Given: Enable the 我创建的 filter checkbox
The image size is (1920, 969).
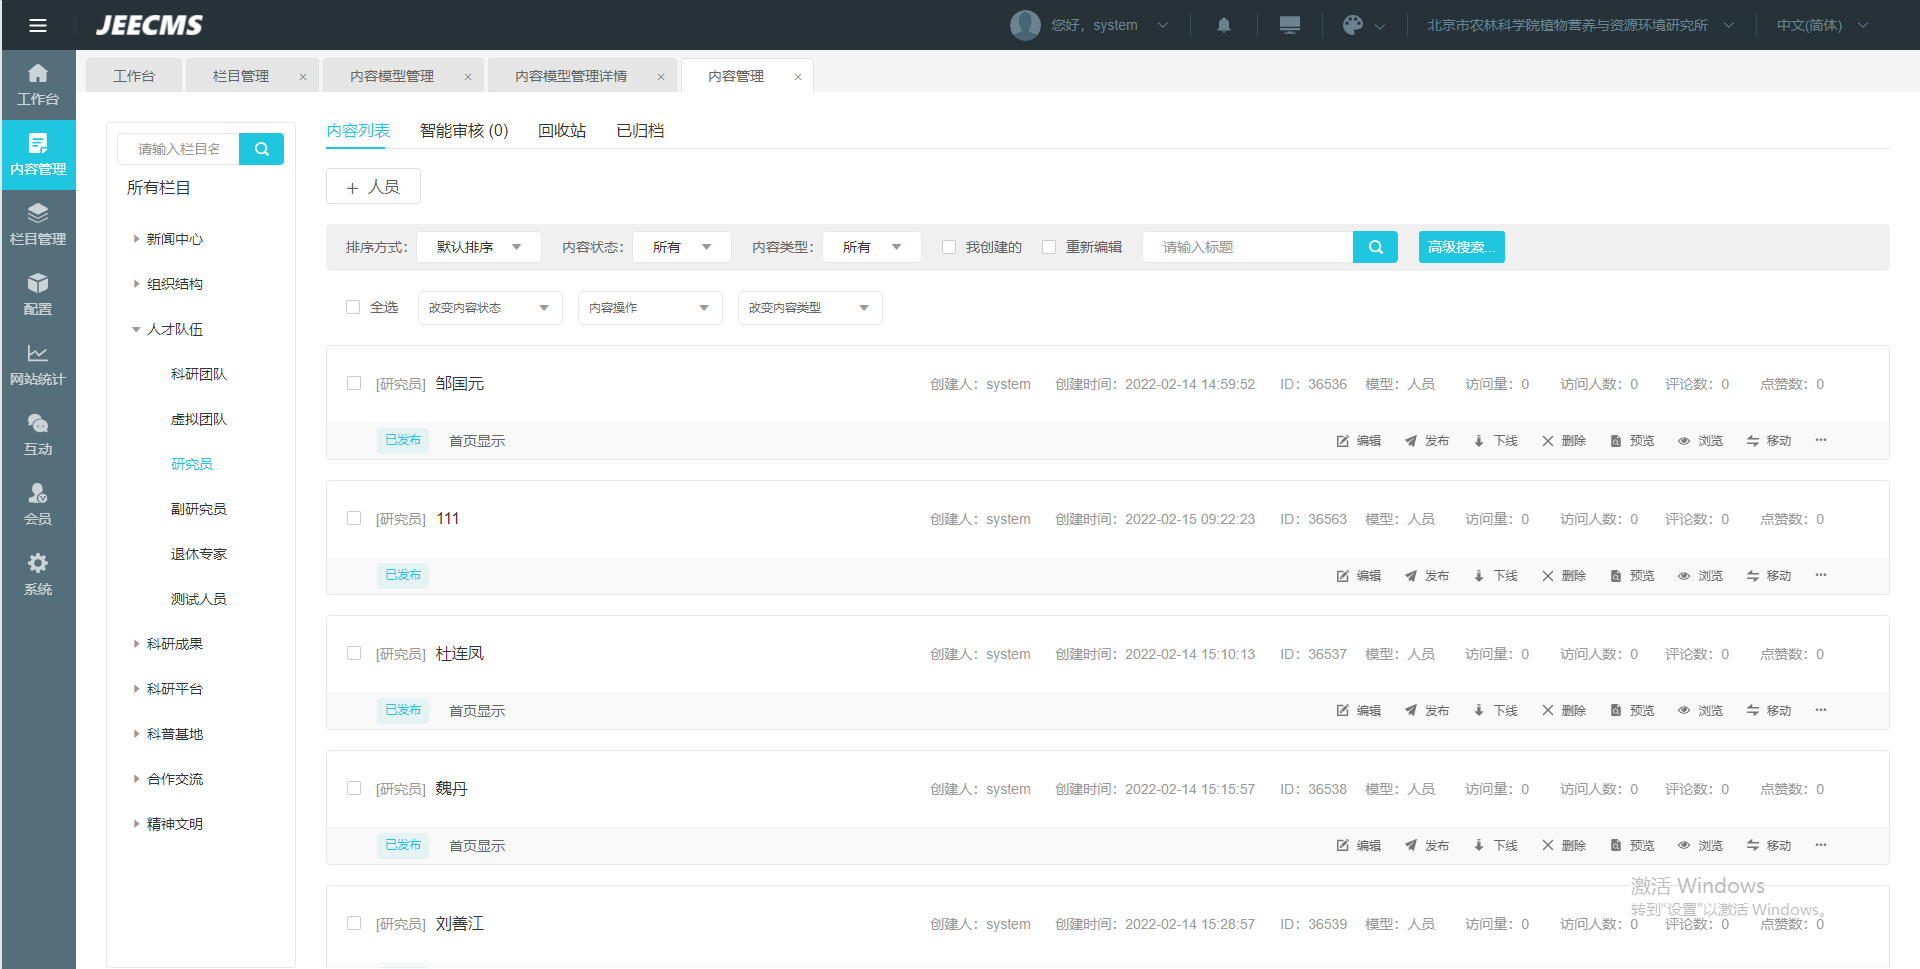Looking at the screenshot, I should click(x=949, y=247).
